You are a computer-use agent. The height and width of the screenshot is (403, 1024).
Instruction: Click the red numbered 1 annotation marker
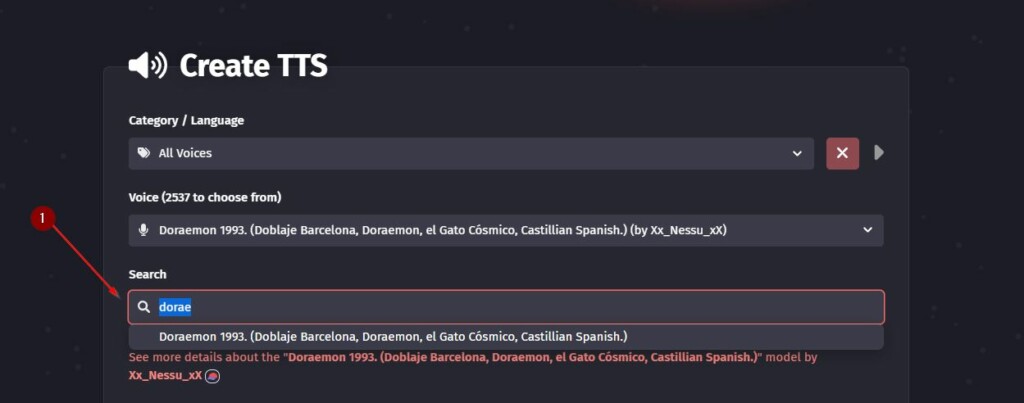pyautogui.click(x=42, y=217)
